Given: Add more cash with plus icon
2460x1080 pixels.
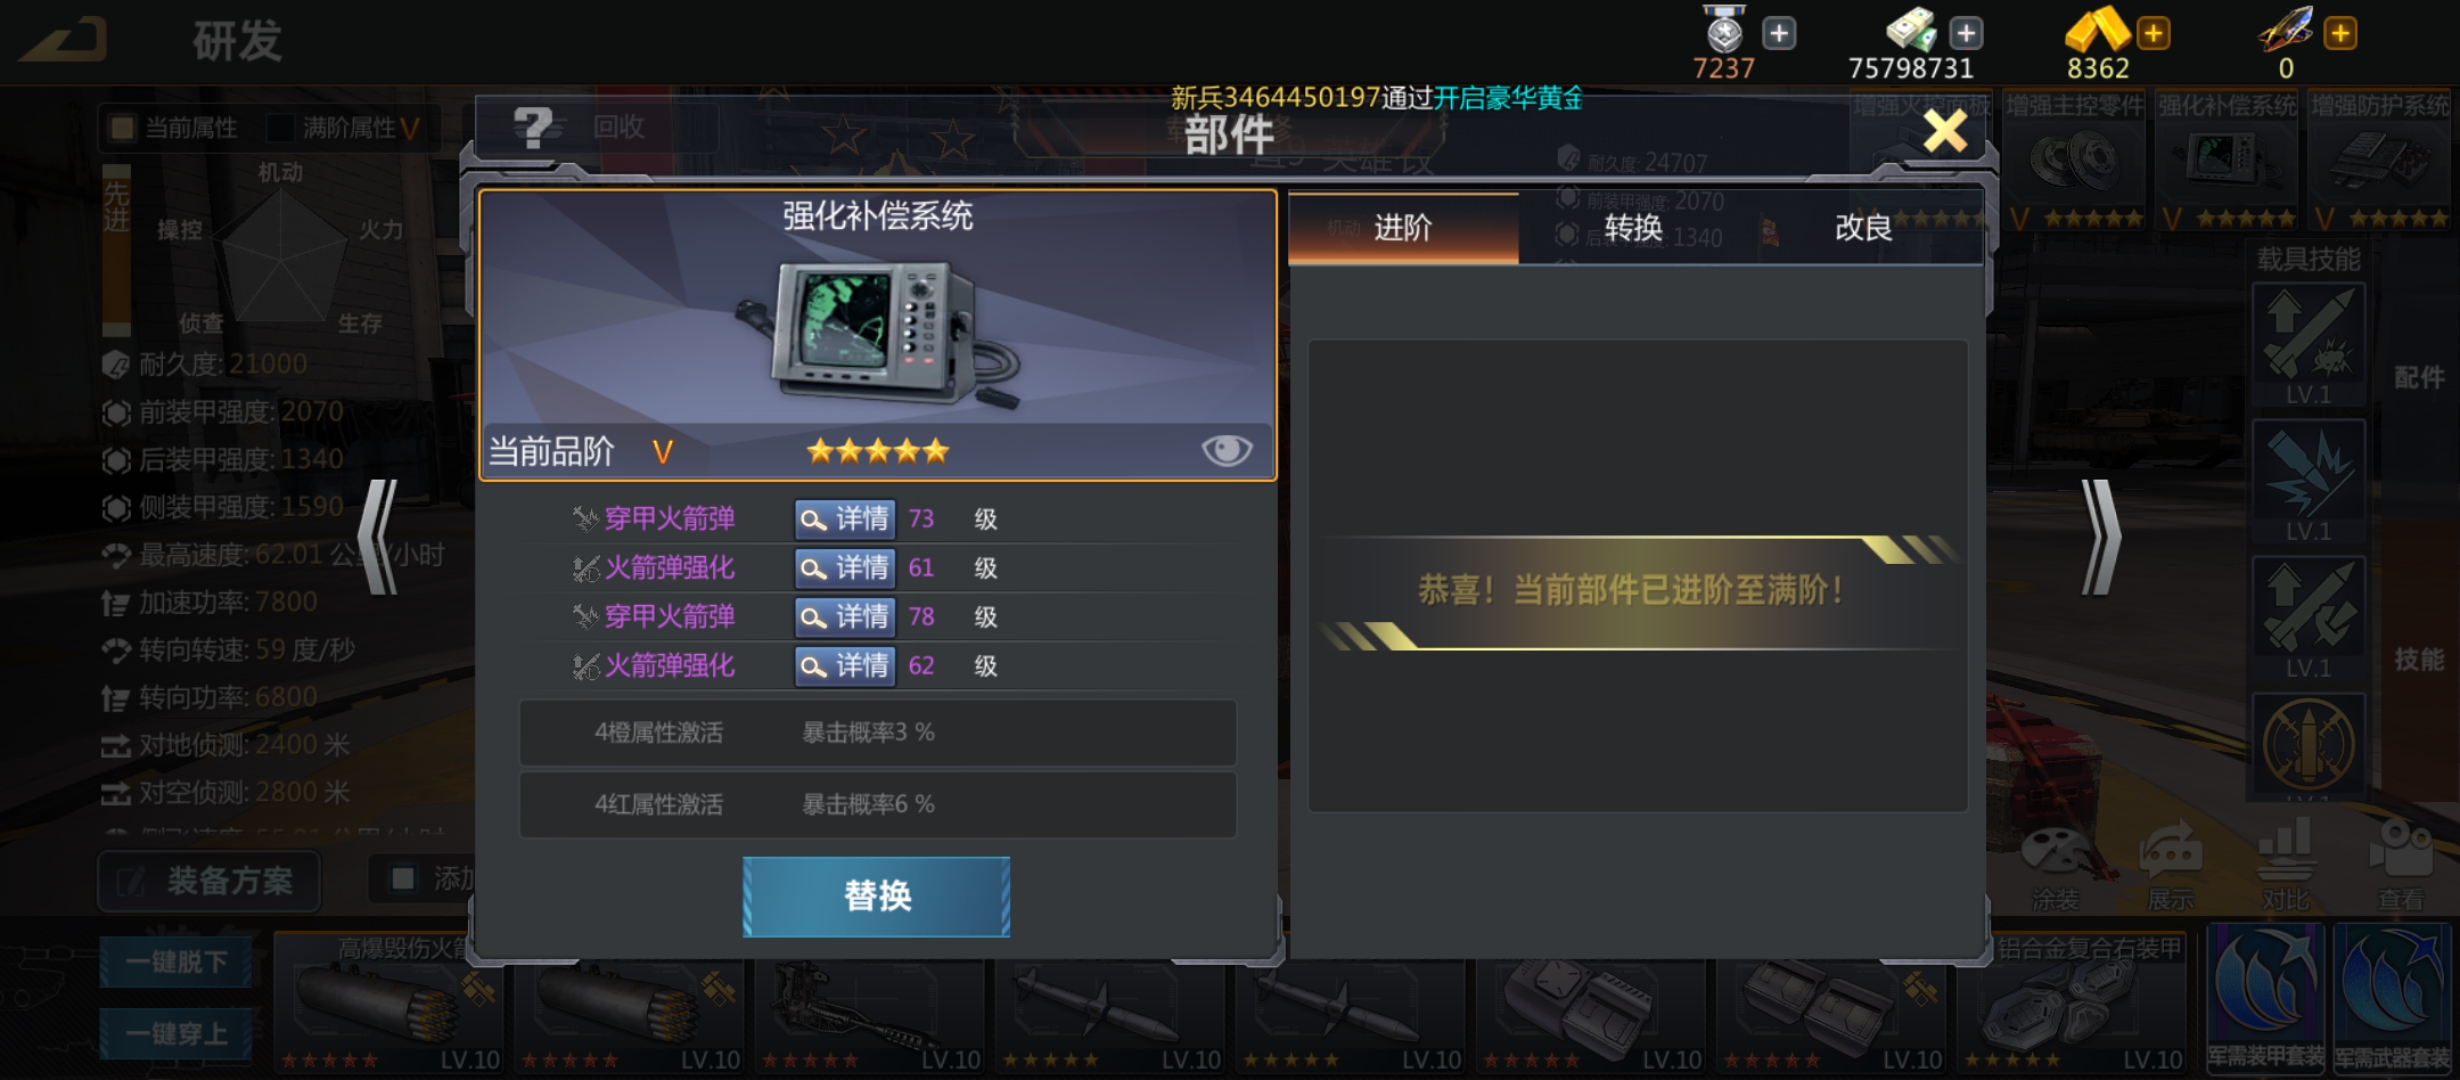Looking at the screenshot, I should 1965,33.
